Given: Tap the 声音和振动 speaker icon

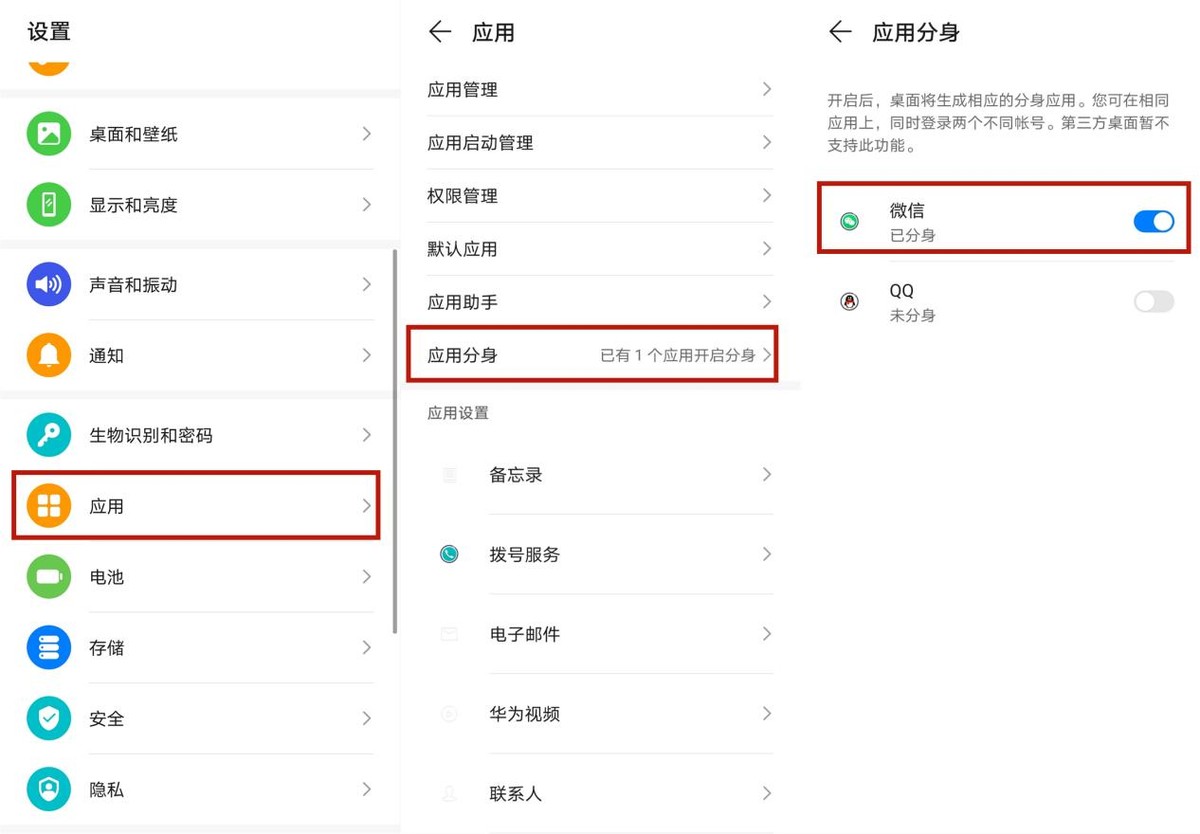Looking at the screenshot, I should 48,284.
